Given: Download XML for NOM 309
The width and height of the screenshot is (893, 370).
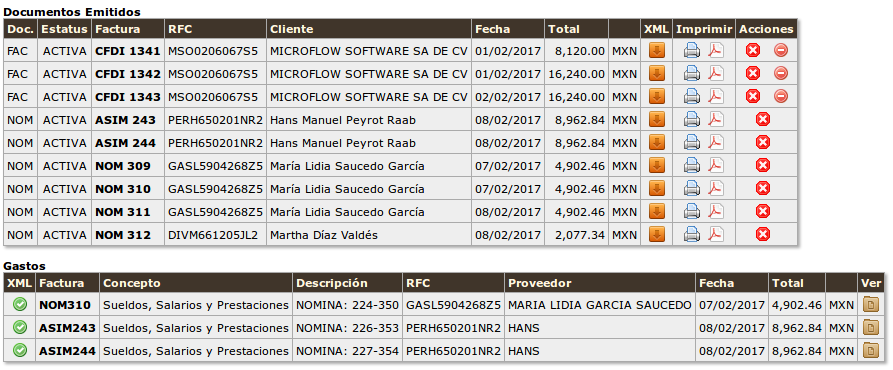Looking at the screenshot, I should [657, 166].
